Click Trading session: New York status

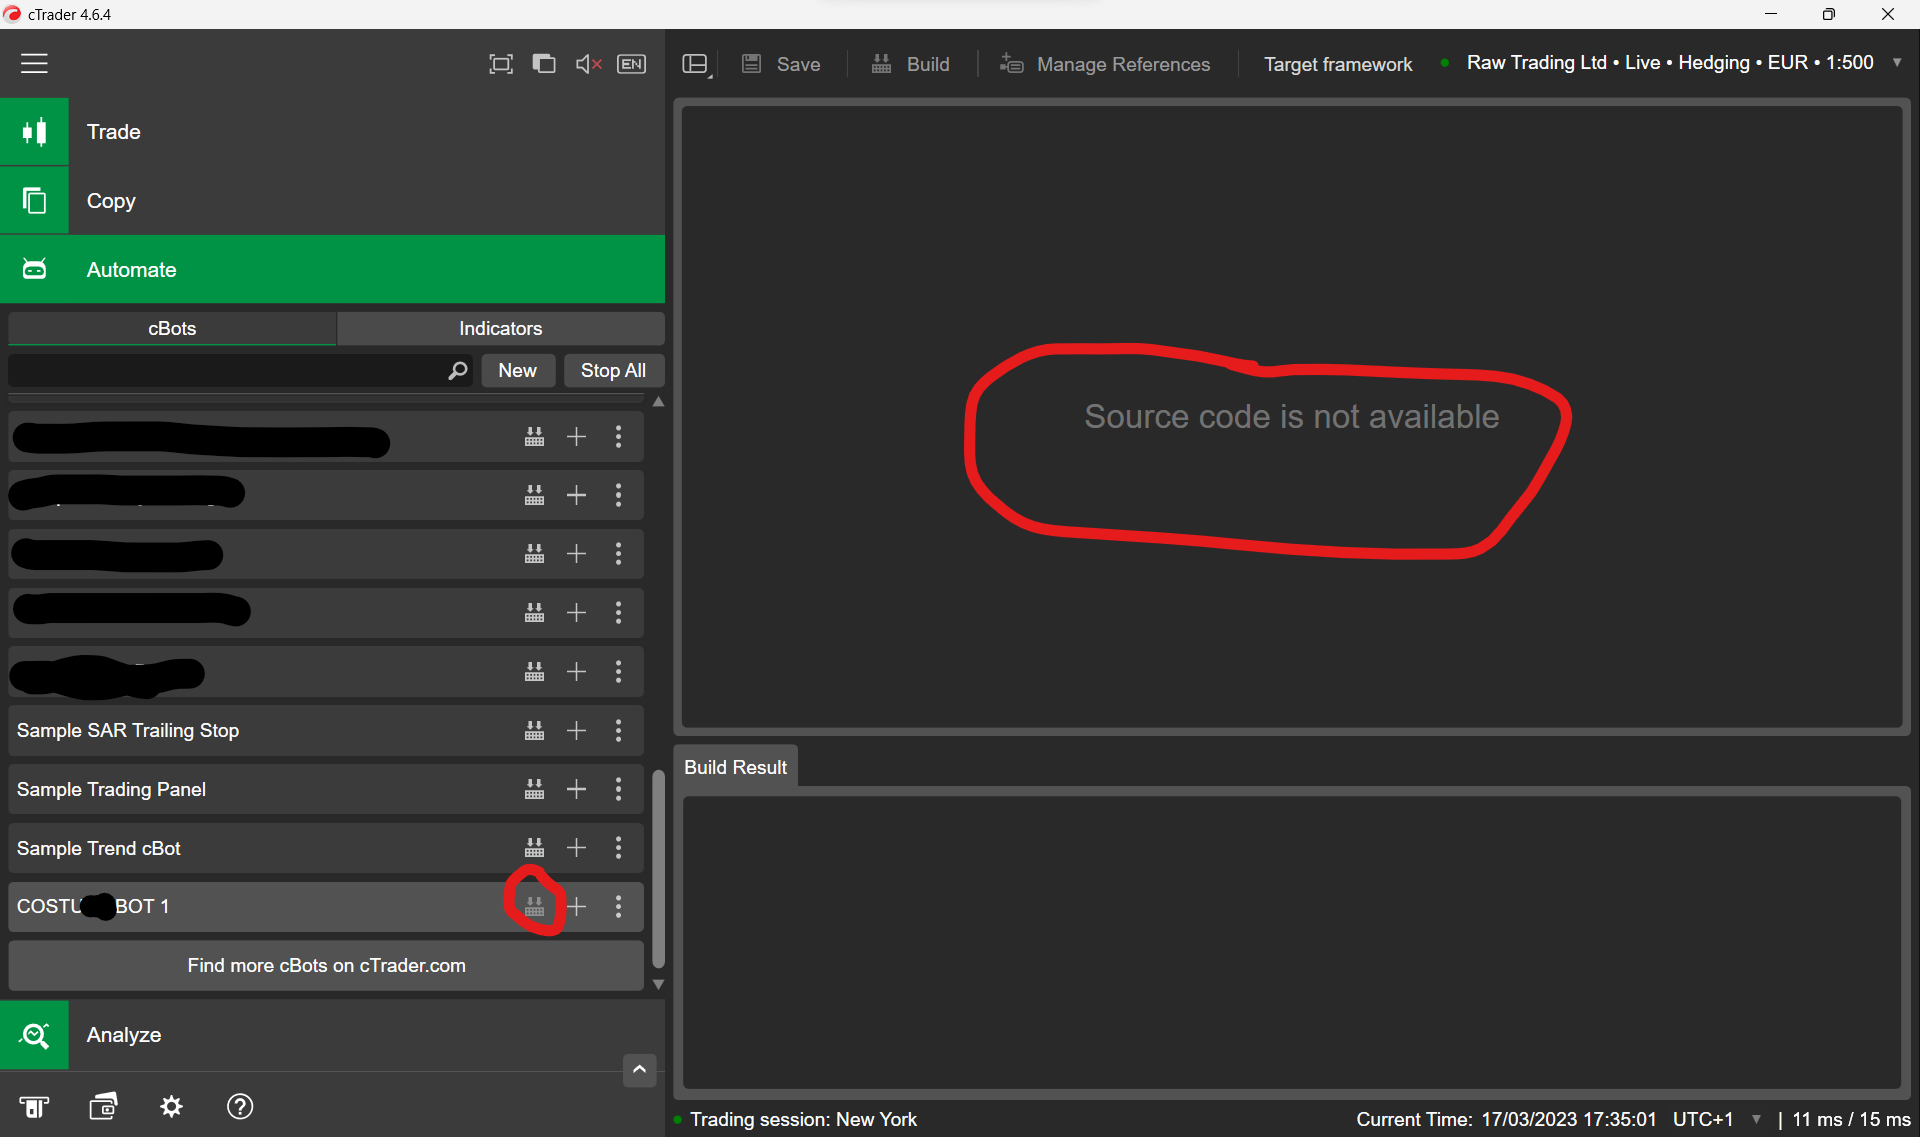click(x=803, y=1120)
